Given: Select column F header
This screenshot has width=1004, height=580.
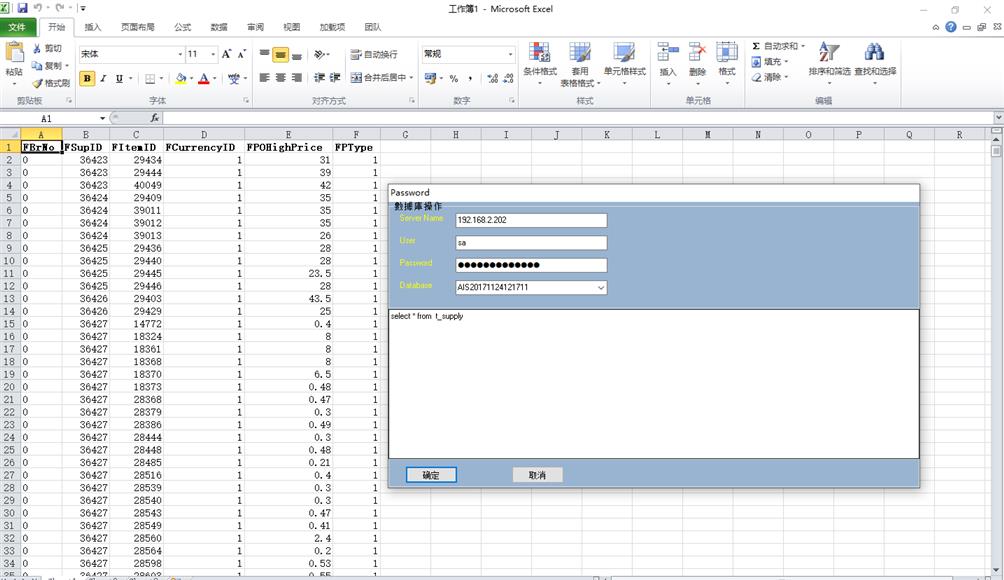Looking at the screenshot, I should pyautogui.click(x=356, y=134).
